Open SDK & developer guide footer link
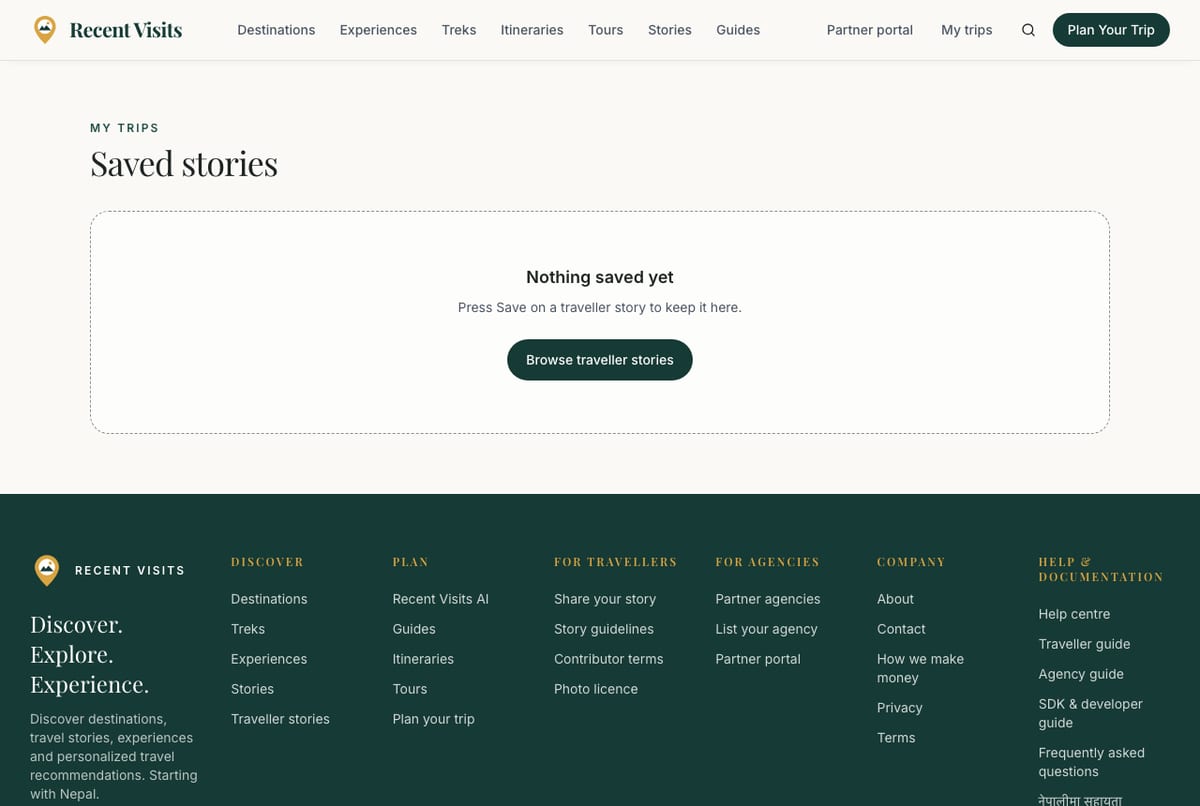 point(1091,713)
